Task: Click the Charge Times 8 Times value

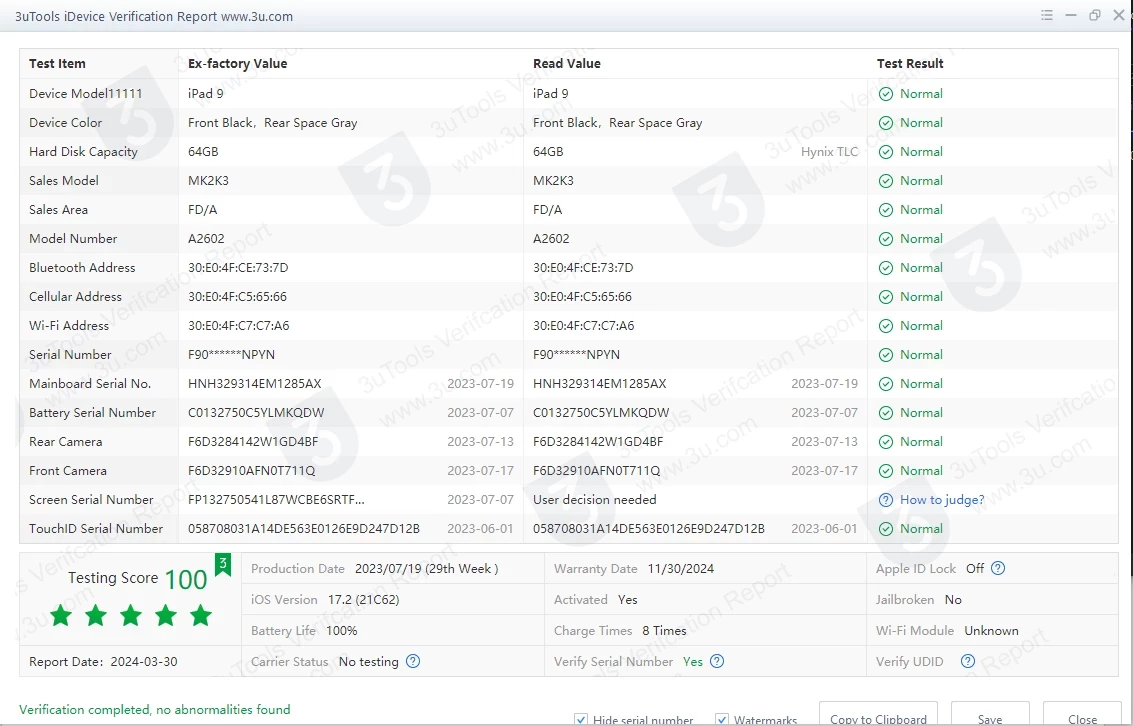Action: pos(664,631)
